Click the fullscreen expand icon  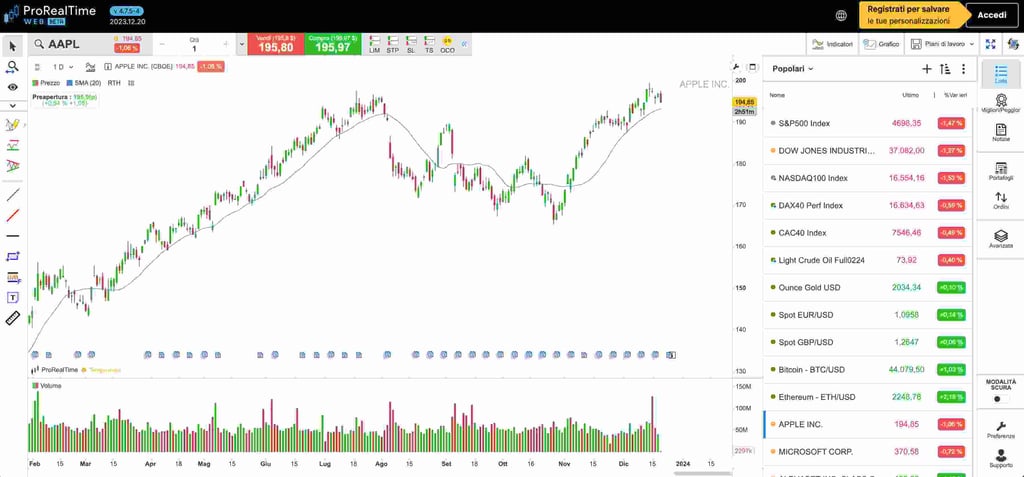990,44
